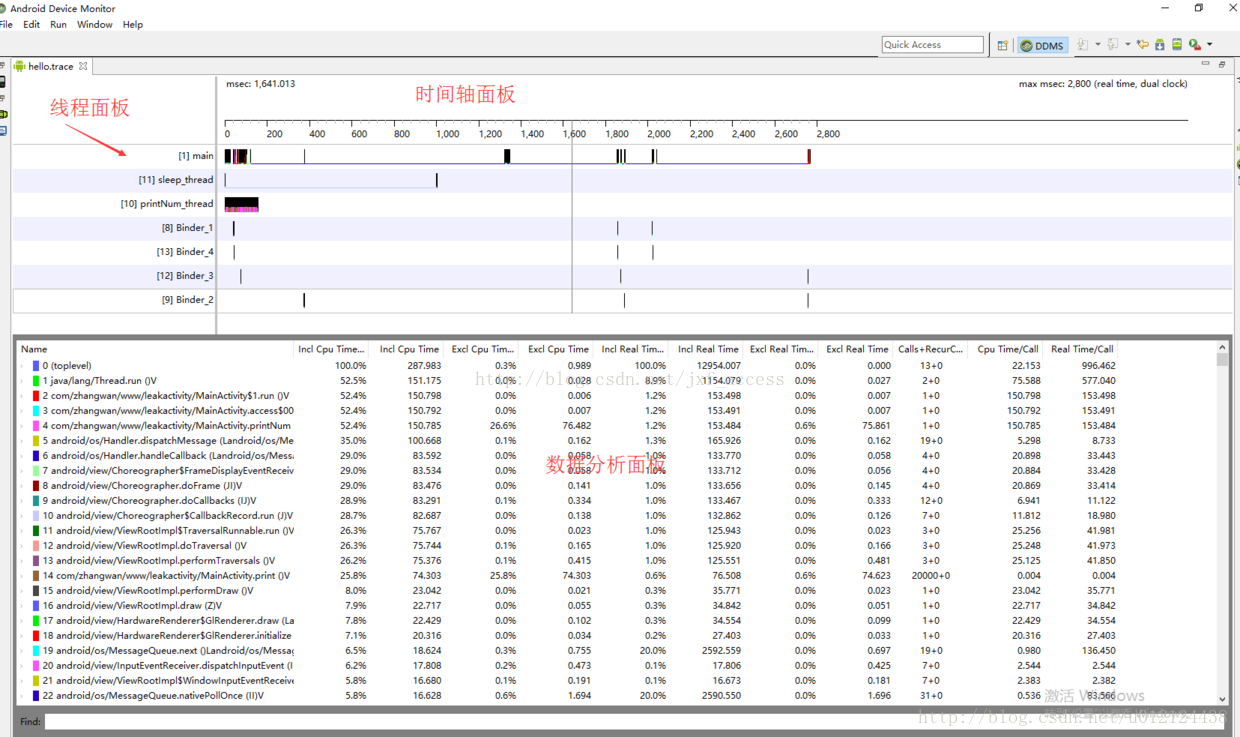Select the hello.trace editor tab

(x=50, y=66)
